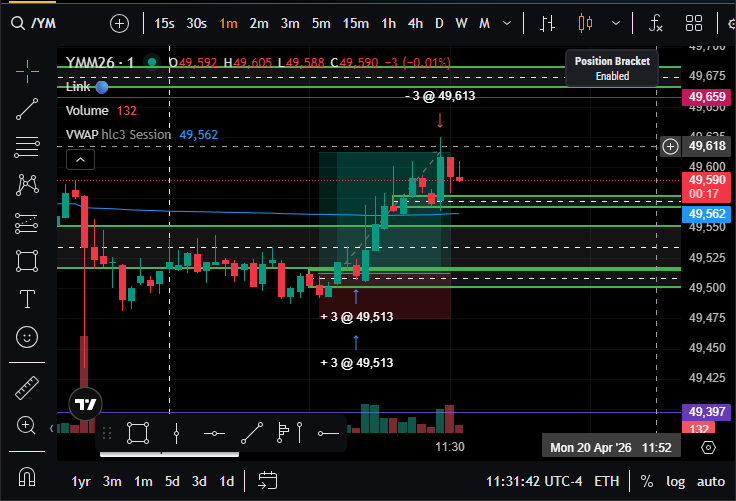Open the layout grid selector

coord(694,23)
